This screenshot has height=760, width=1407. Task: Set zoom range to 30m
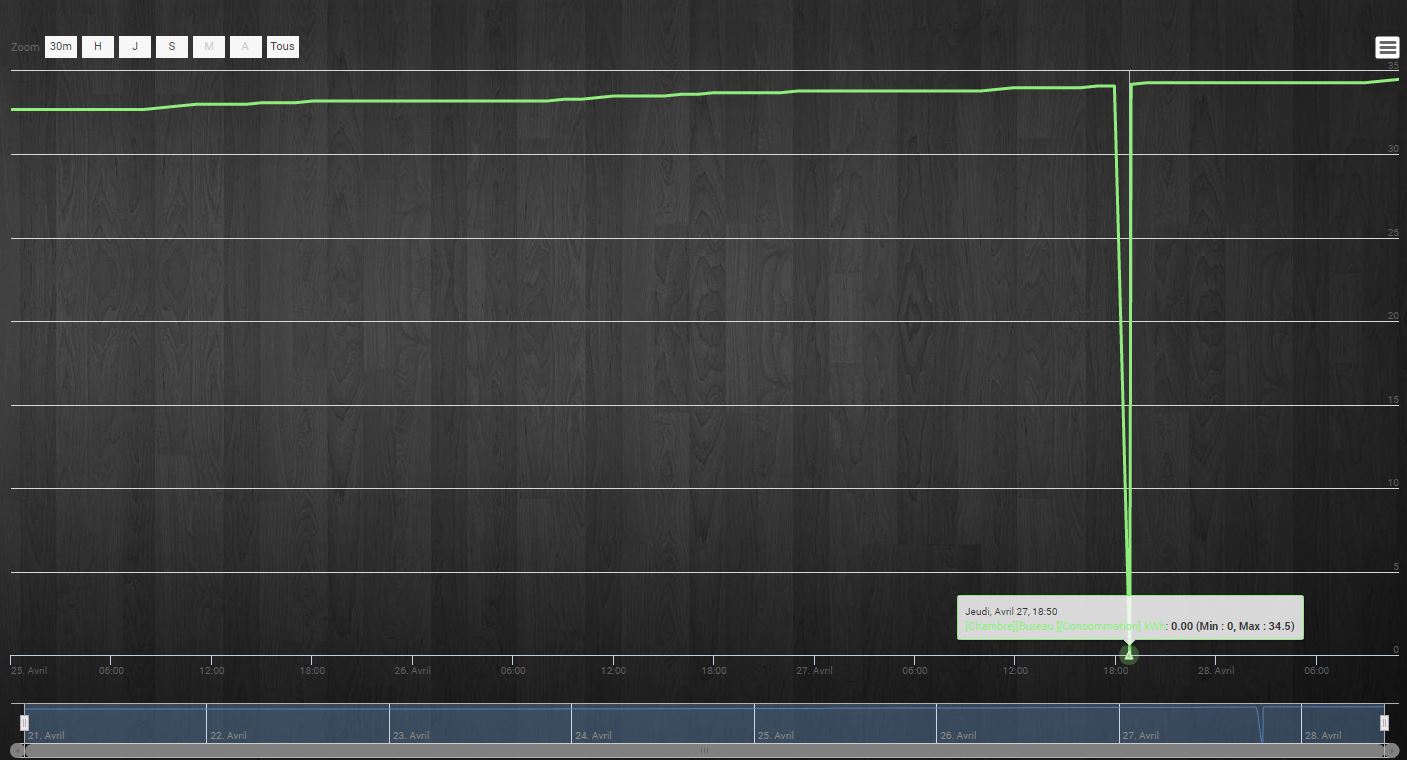tap(61, 46)
